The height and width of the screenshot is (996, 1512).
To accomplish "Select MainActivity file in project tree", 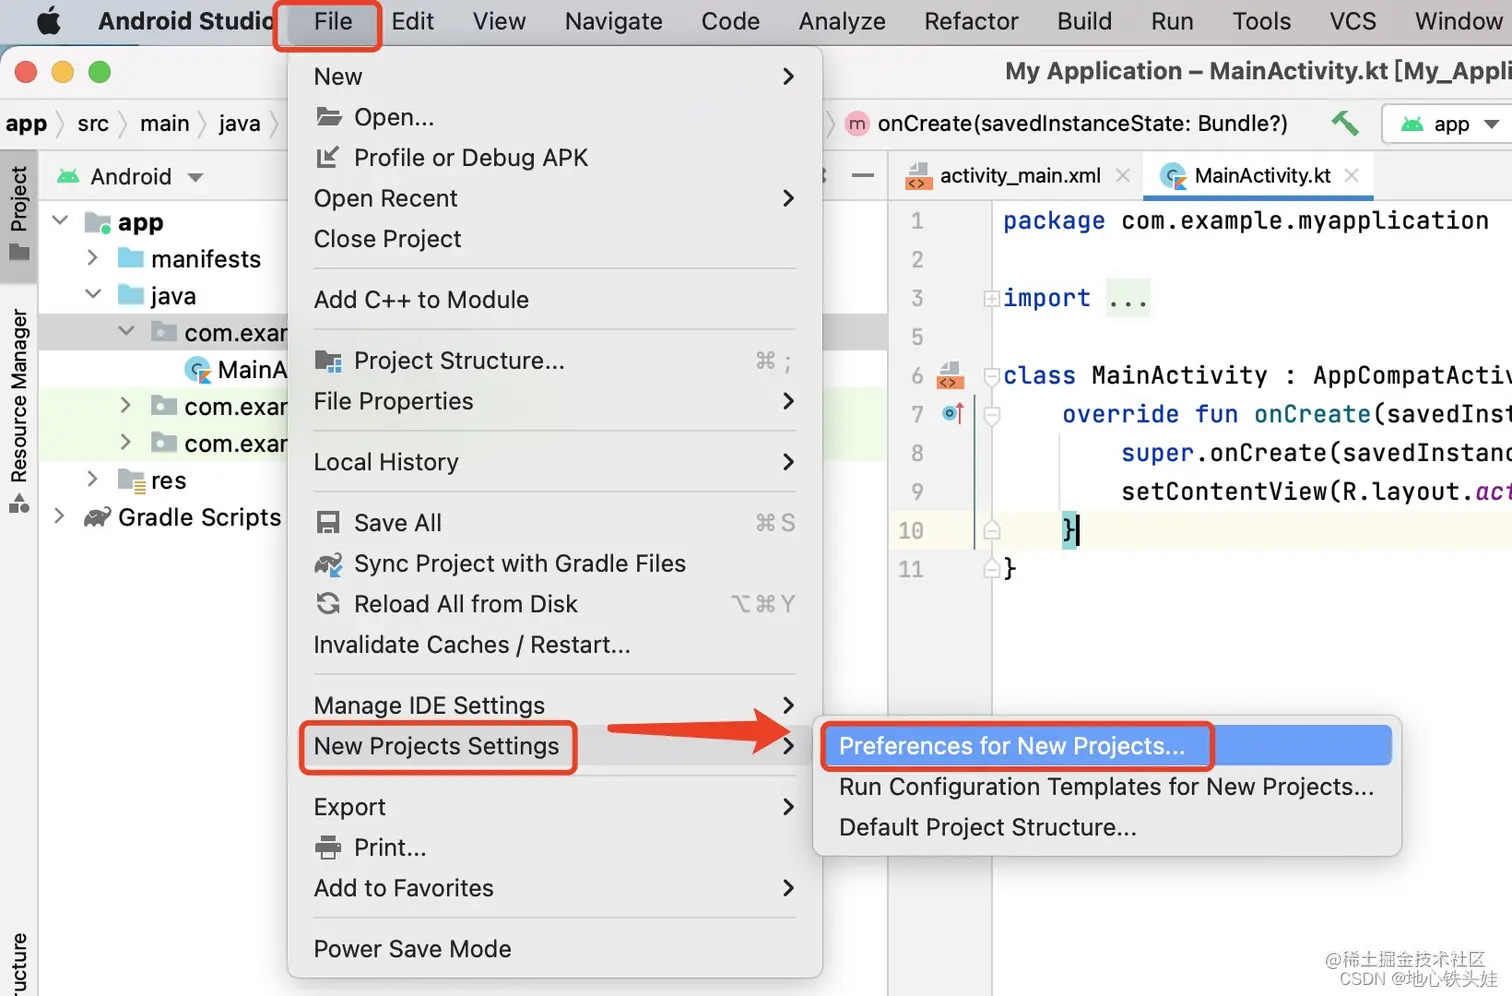I will point(237,370).
